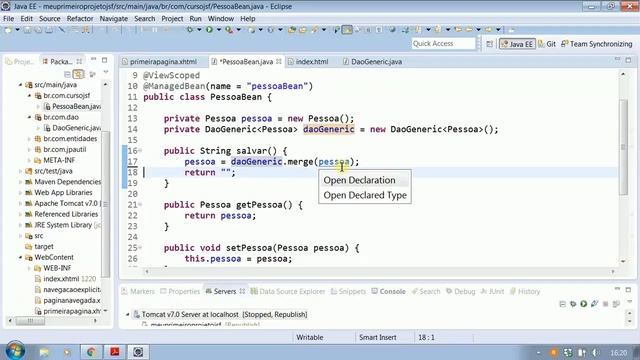The height and width of the screenshot is (360, 640).
Task: Click debug server icon in Servers view toolbar
Action: (573, 304)
